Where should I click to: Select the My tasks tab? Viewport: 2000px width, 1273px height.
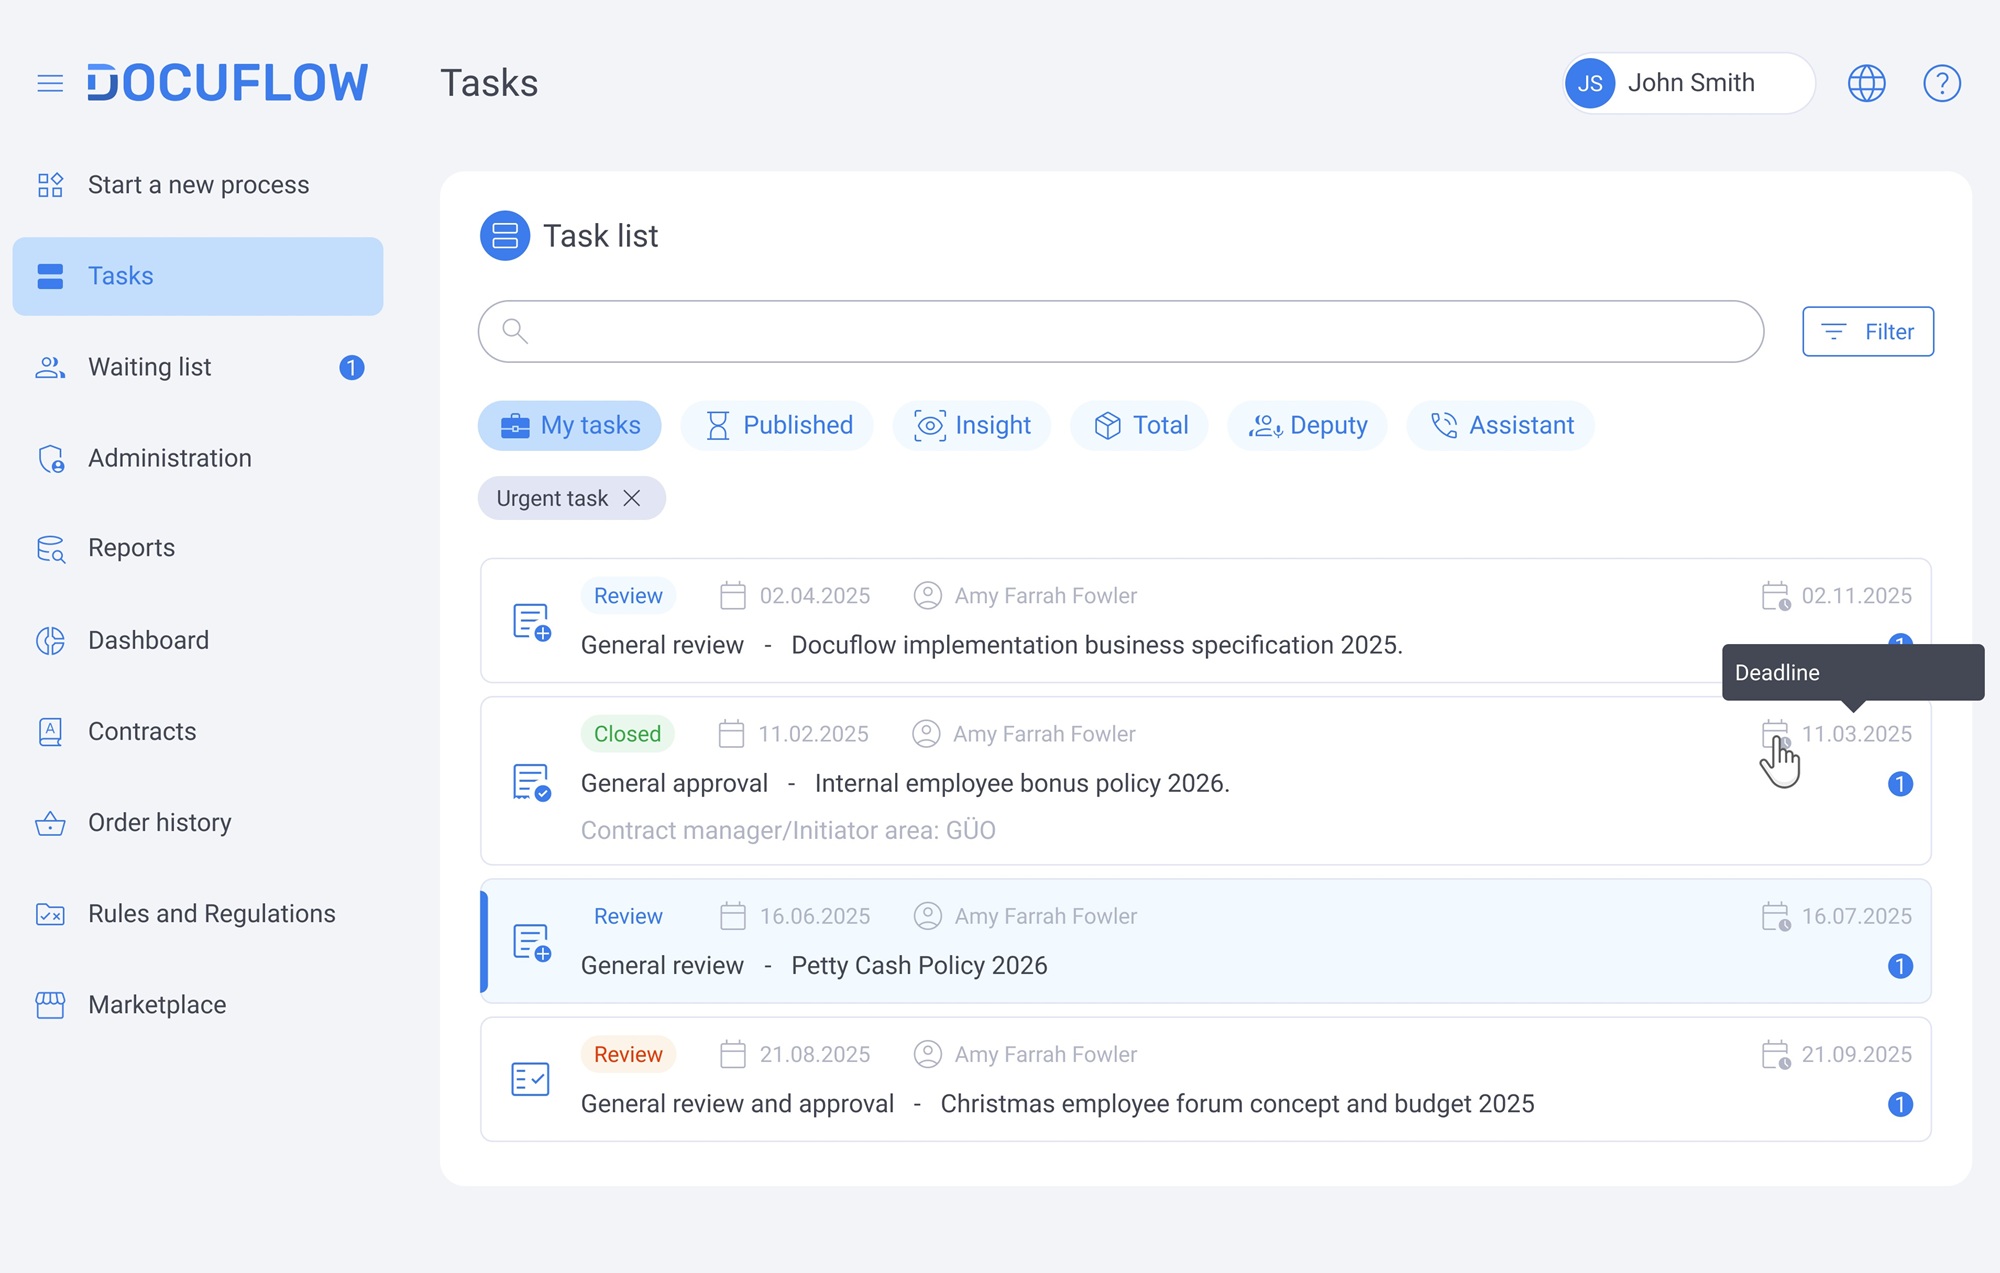pyautogui.click(x=570, y=426)
